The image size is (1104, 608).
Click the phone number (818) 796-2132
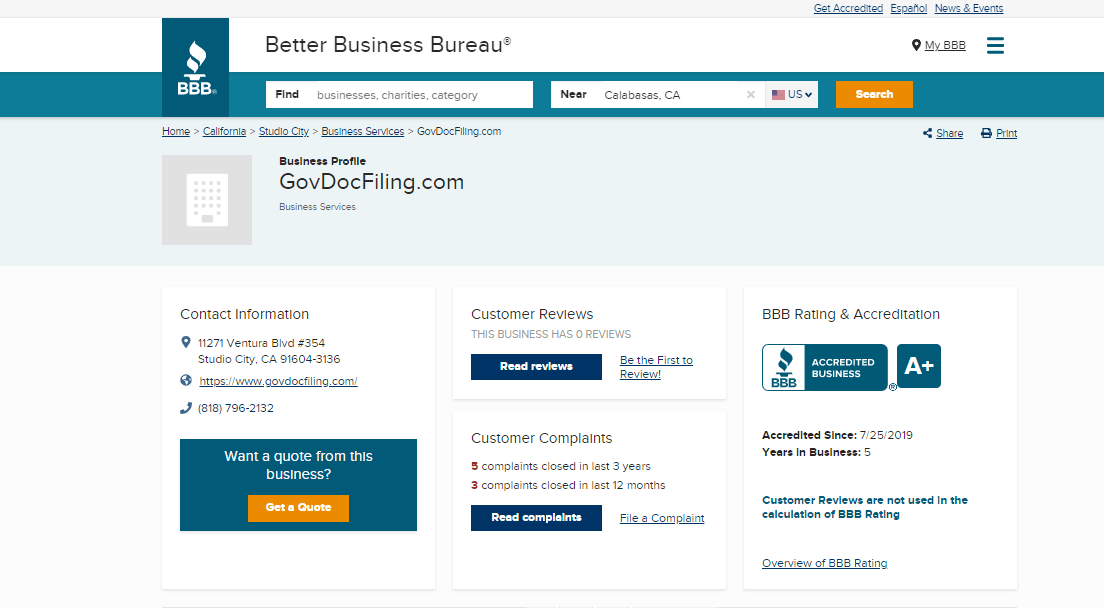pos(236,408)
